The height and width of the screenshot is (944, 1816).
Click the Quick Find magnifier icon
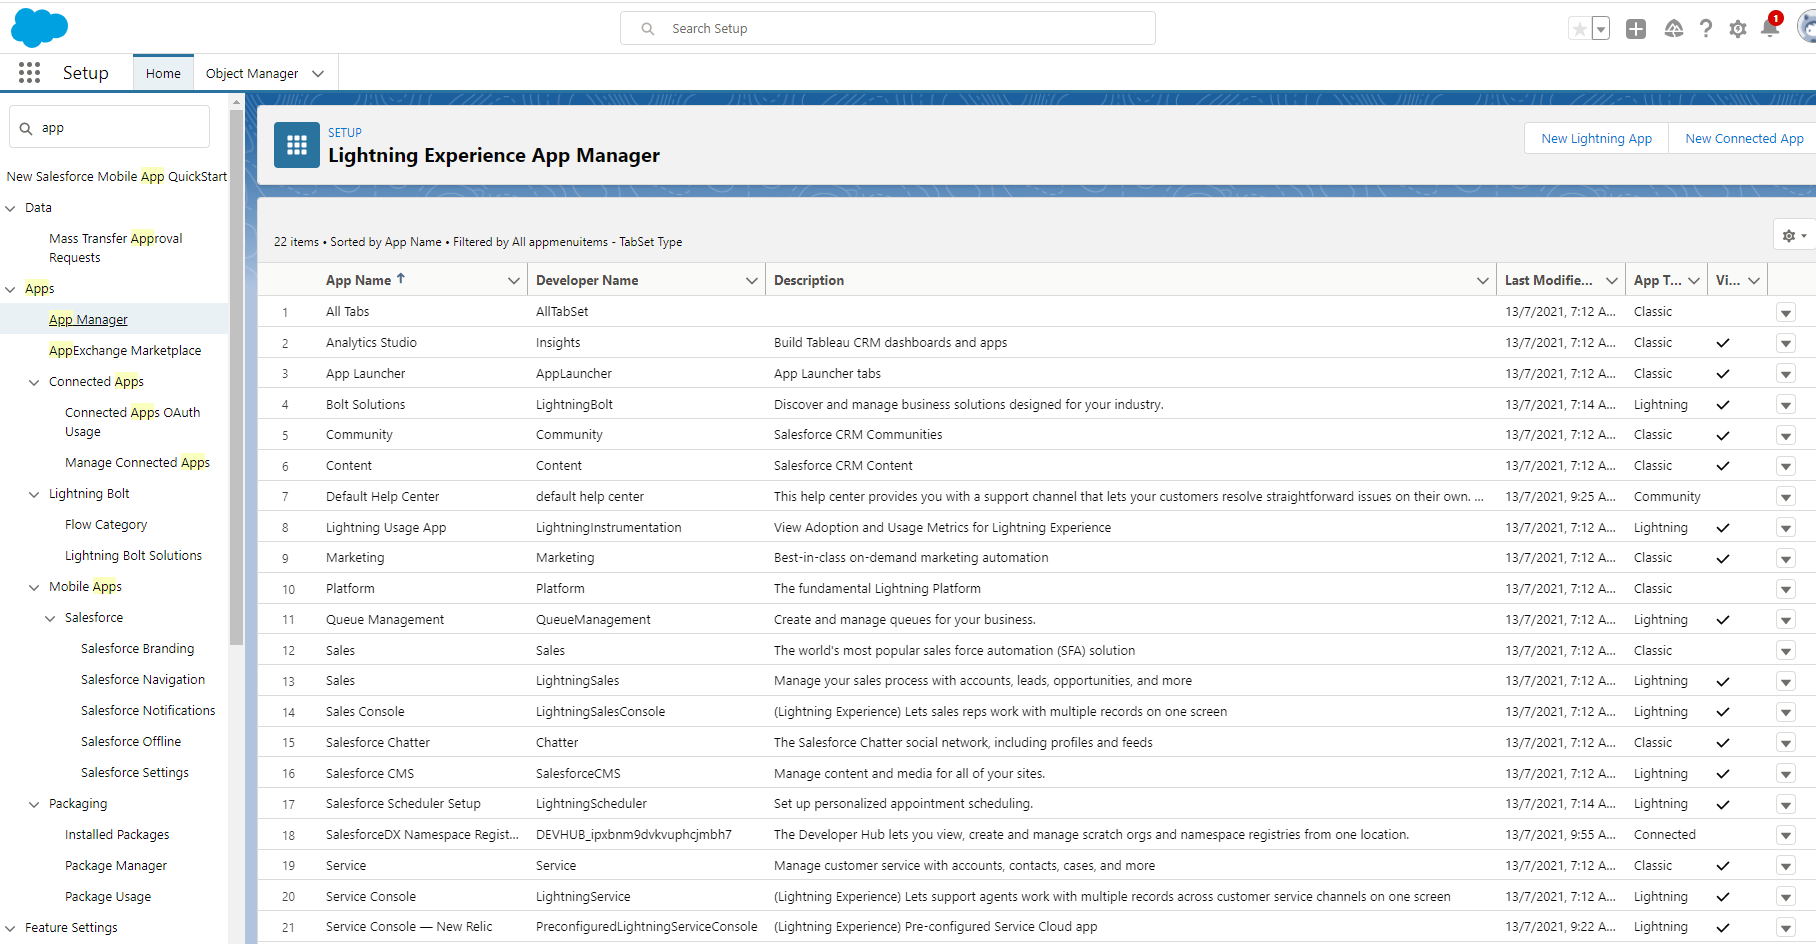[x=26, y=128]
